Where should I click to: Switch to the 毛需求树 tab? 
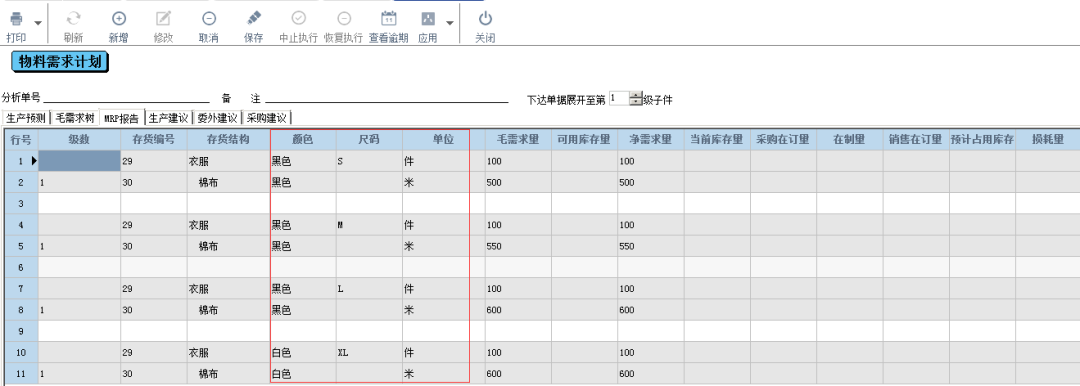point(74,118)
